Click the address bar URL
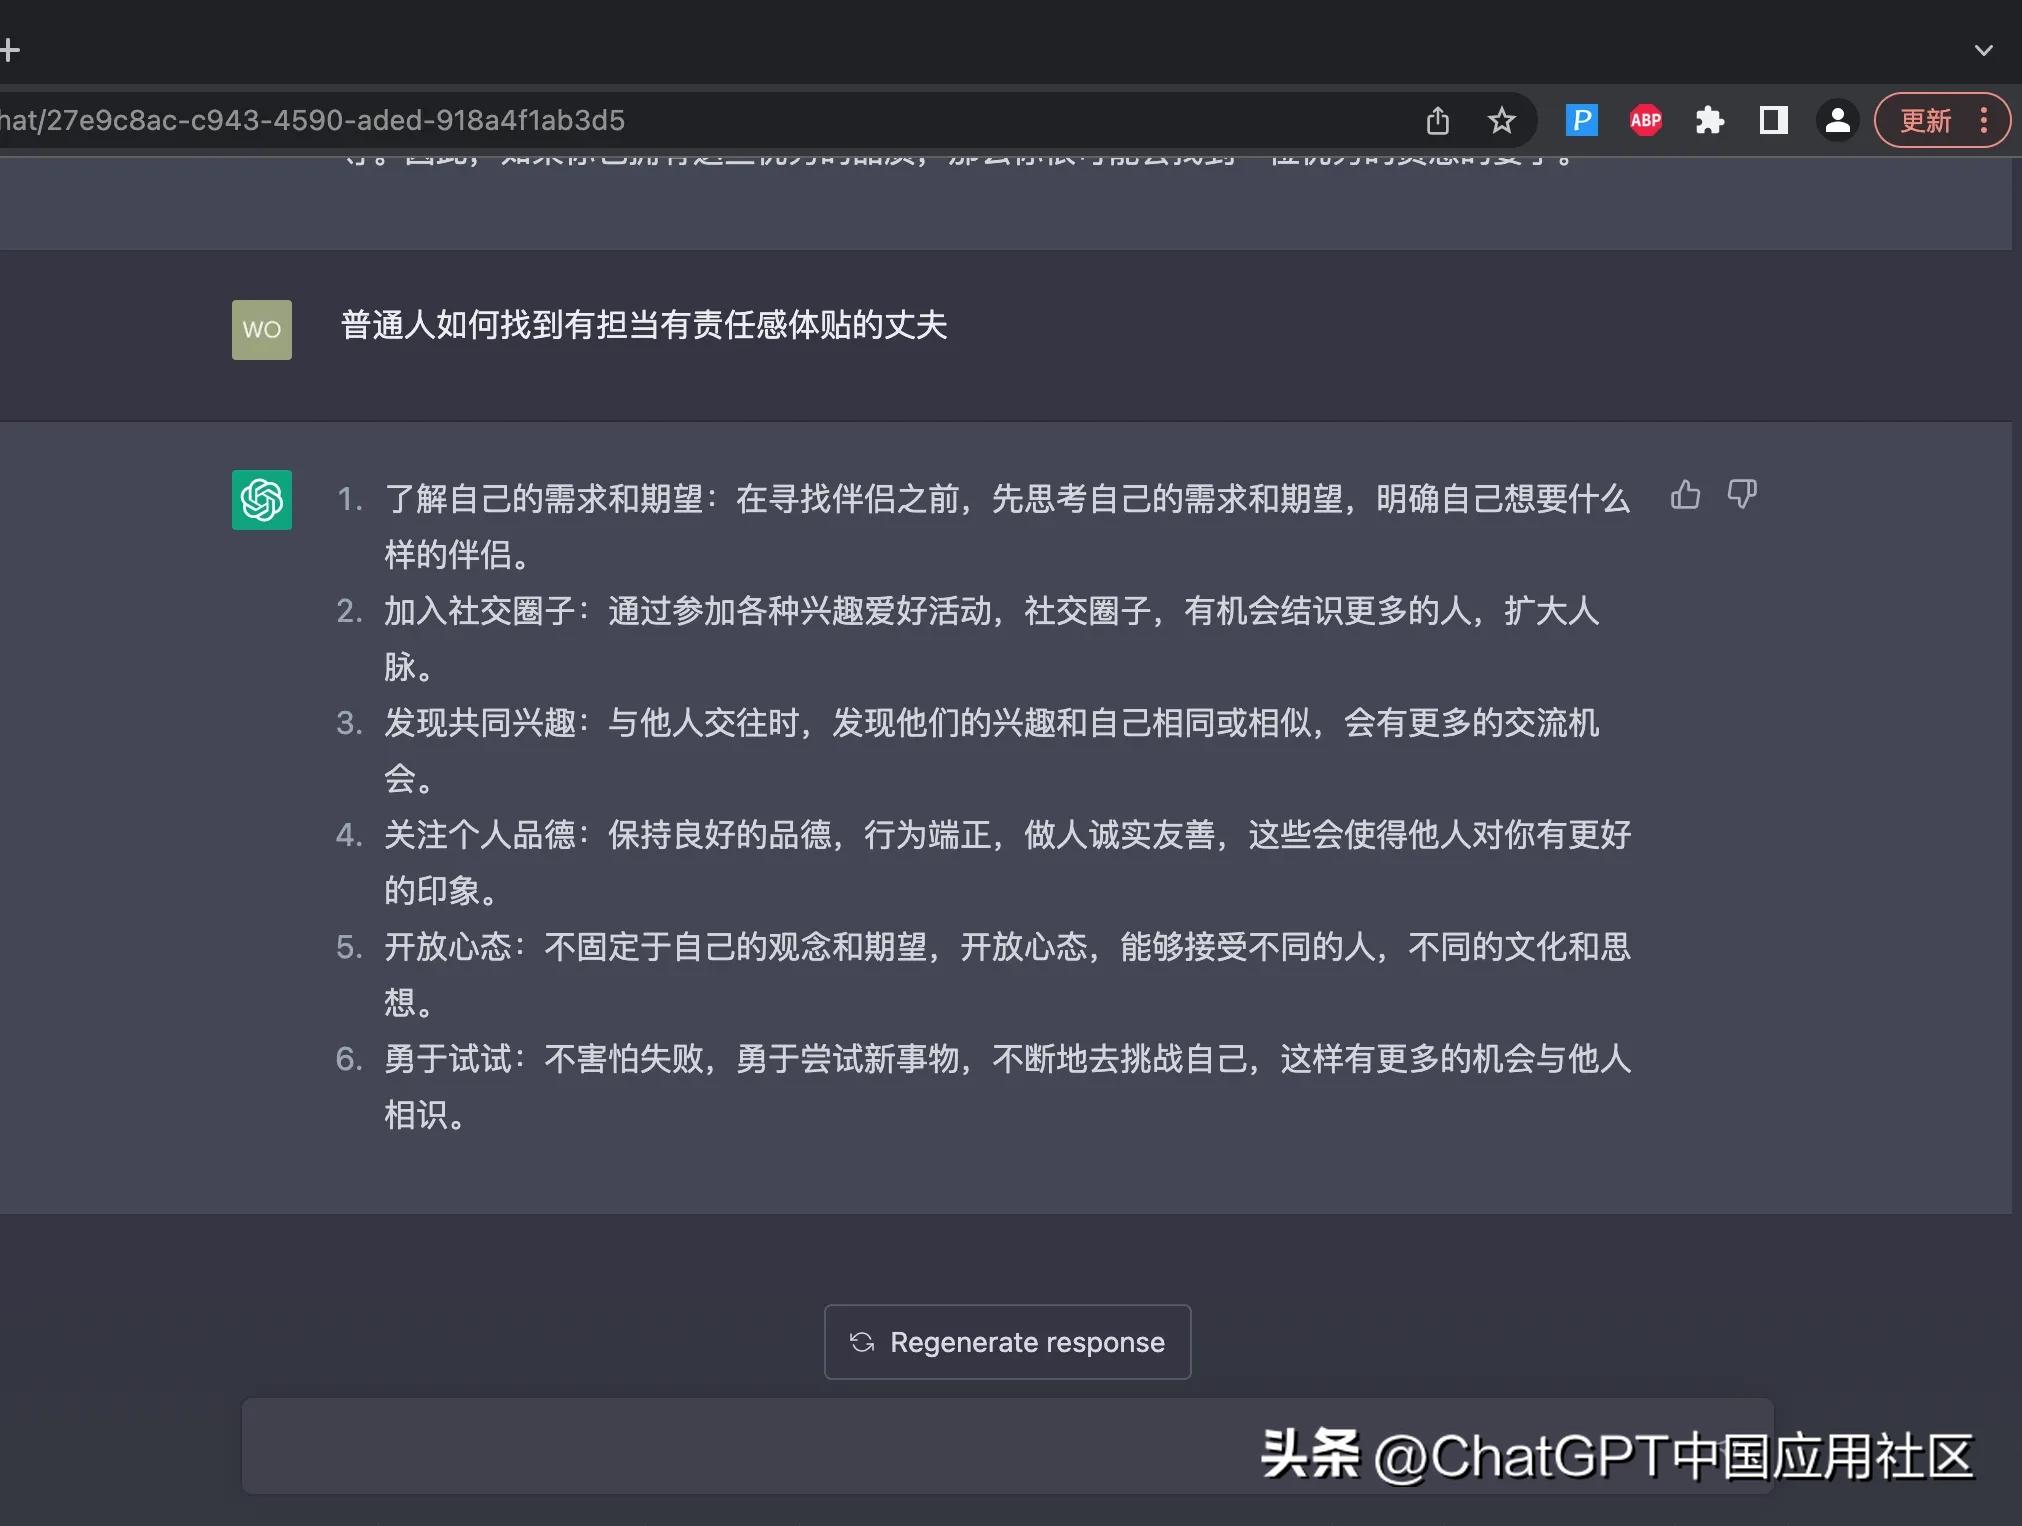 (x=400, y=120)
